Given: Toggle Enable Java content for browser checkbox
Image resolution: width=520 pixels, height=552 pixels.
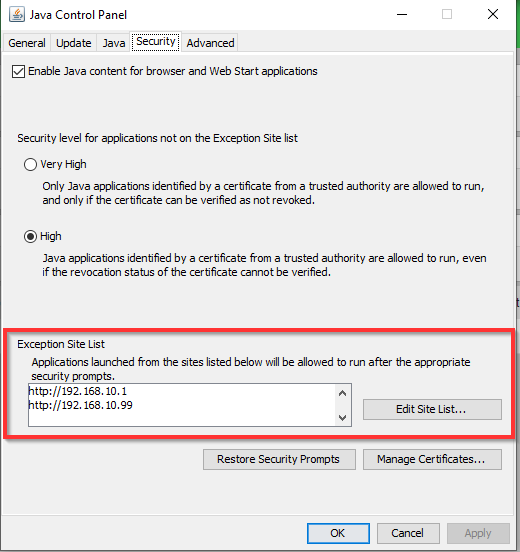Looking at the screenshot, I should point(18,71).
